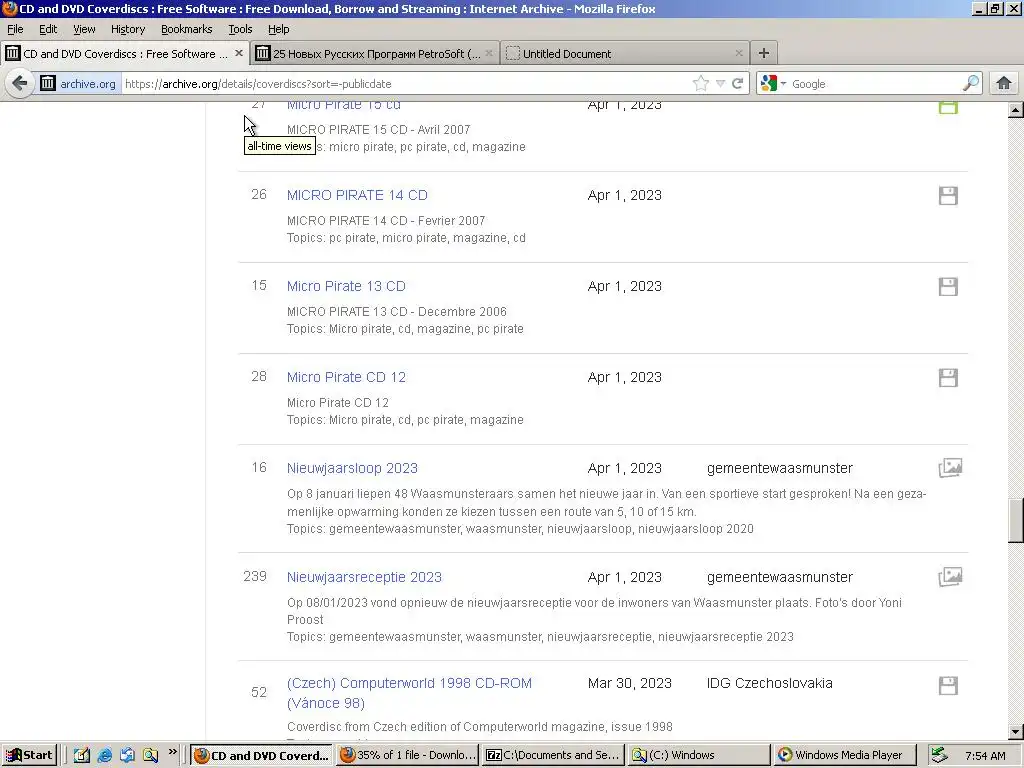Click the search magnifier icon in search box
1024x768 pixels.
point(970,84)
